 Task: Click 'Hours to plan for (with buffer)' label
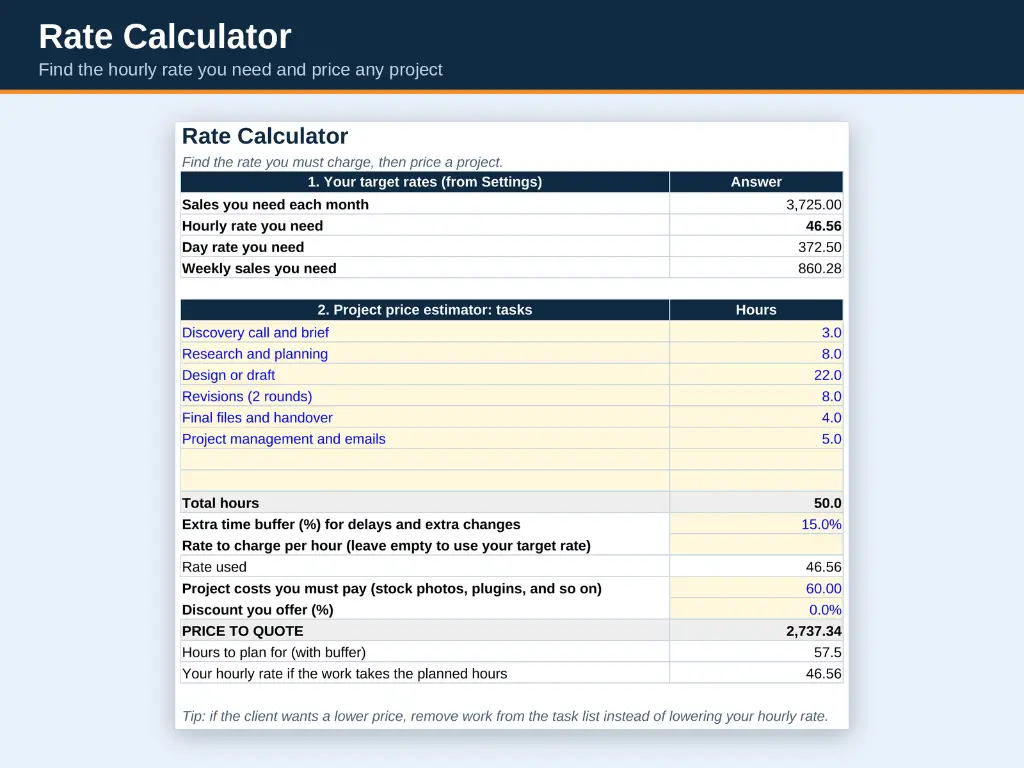(274, 652)
